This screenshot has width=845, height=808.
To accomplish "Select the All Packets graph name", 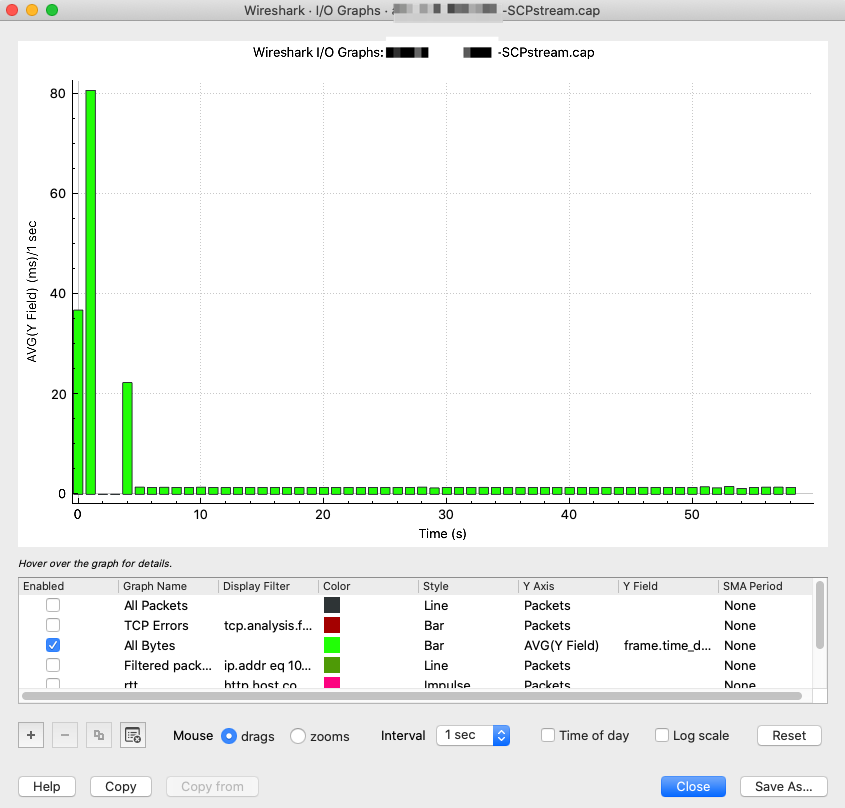I will 156,605.
